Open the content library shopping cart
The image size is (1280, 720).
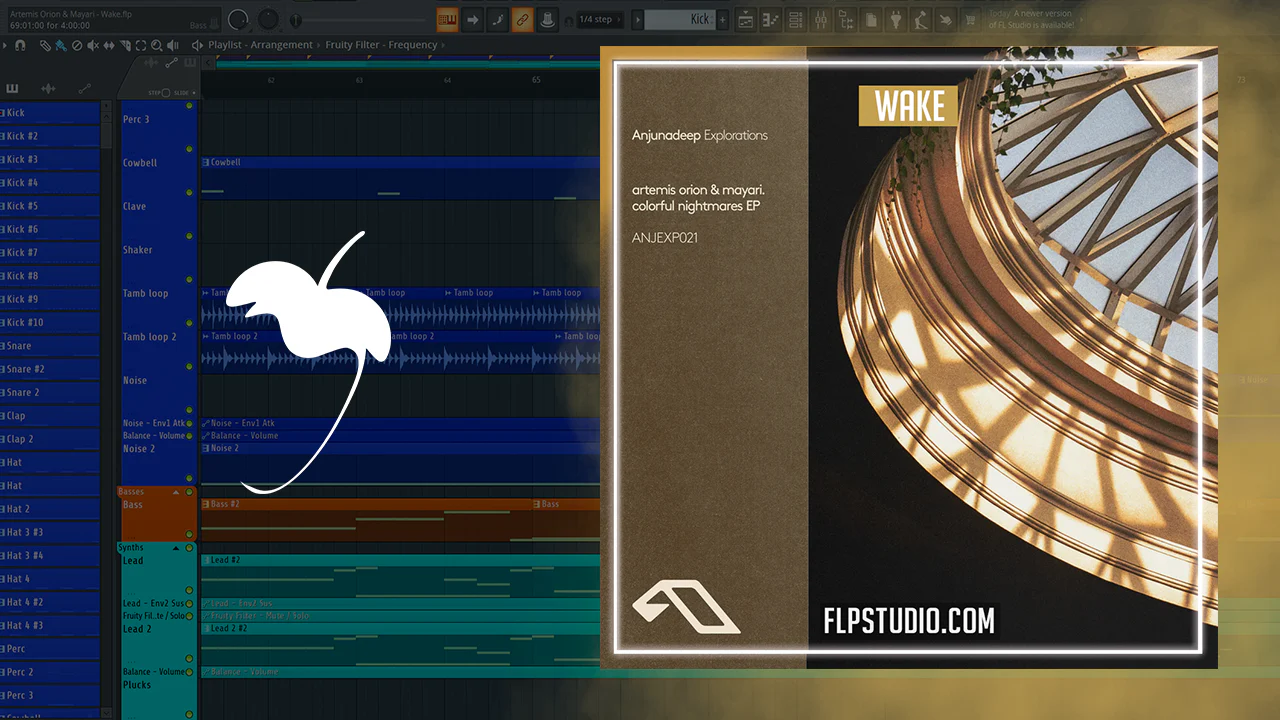970,19
